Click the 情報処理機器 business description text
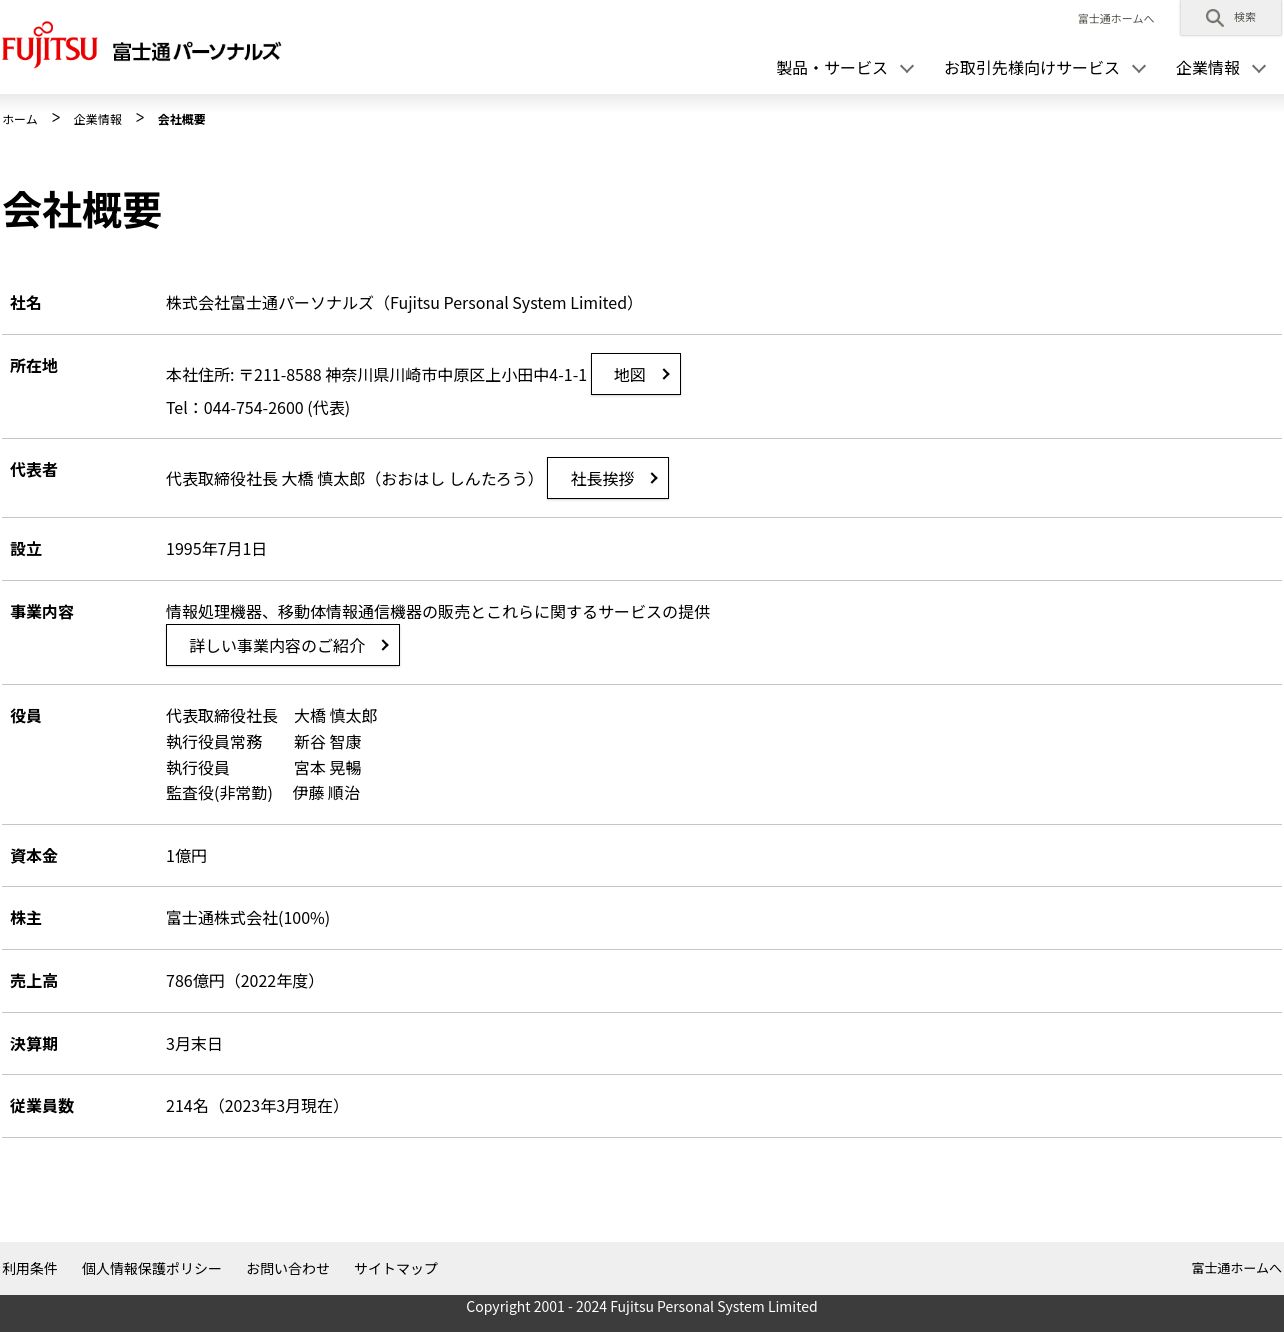1284x1332 pixels. [438, 612]
